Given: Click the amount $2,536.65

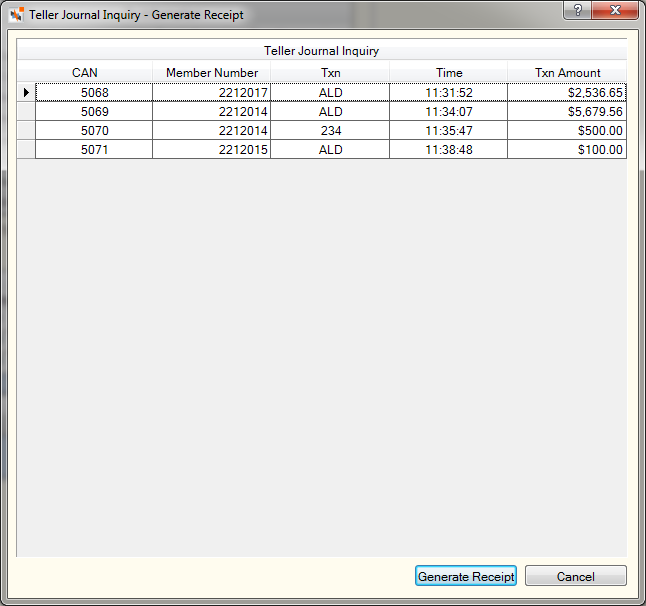Looking at the screenshot, I should [x=567, y=92].
